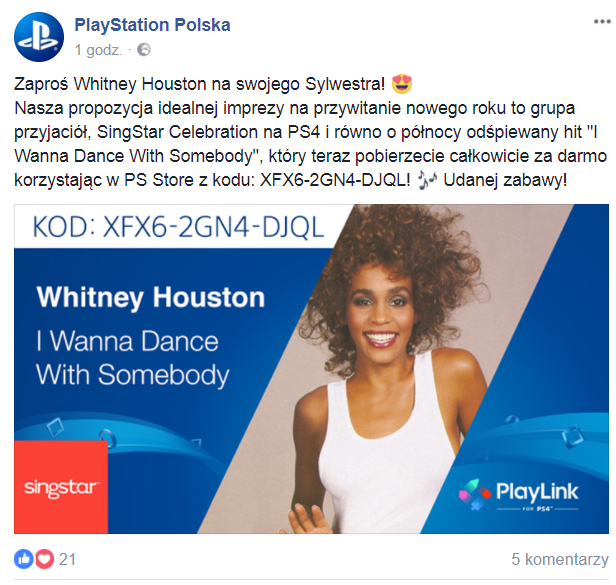The width and height of the screenshot is (616, 585).
Task: Click the blue thumbs-up Like reaction icon
Action: pyautogui.click(x=24, y=559)
